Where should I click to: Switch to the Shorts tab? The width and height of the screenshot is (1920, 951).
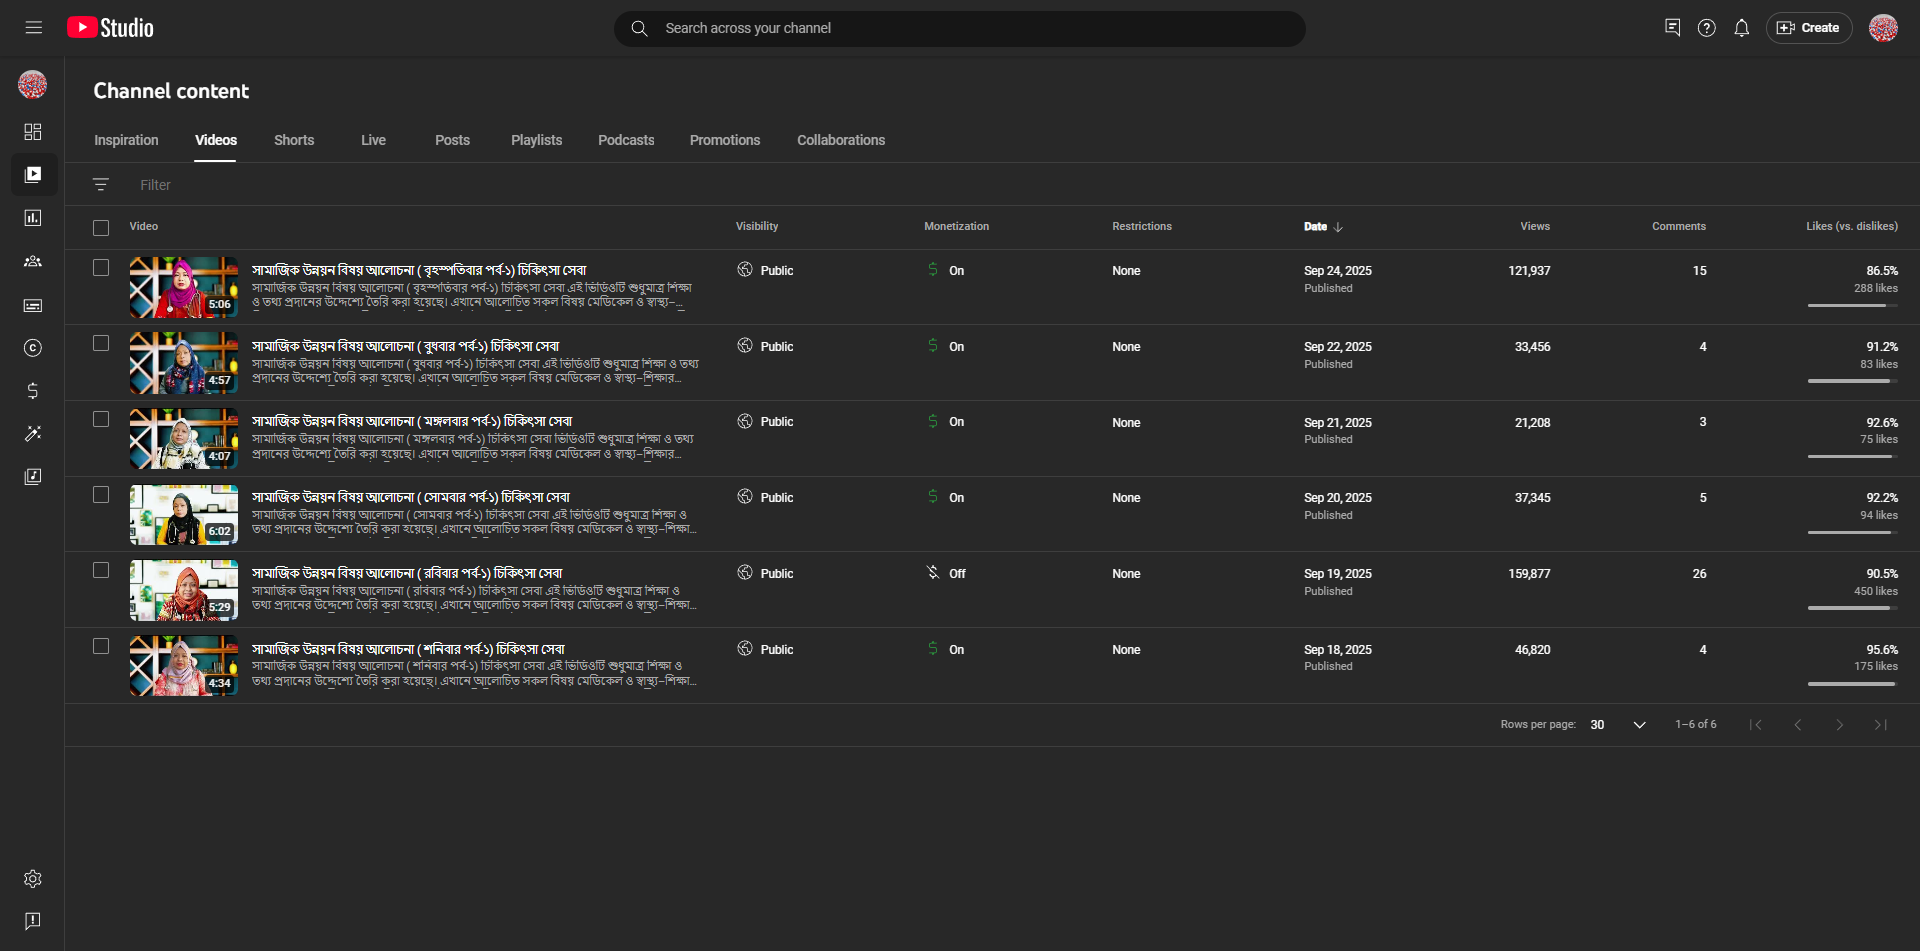[294, 140]
